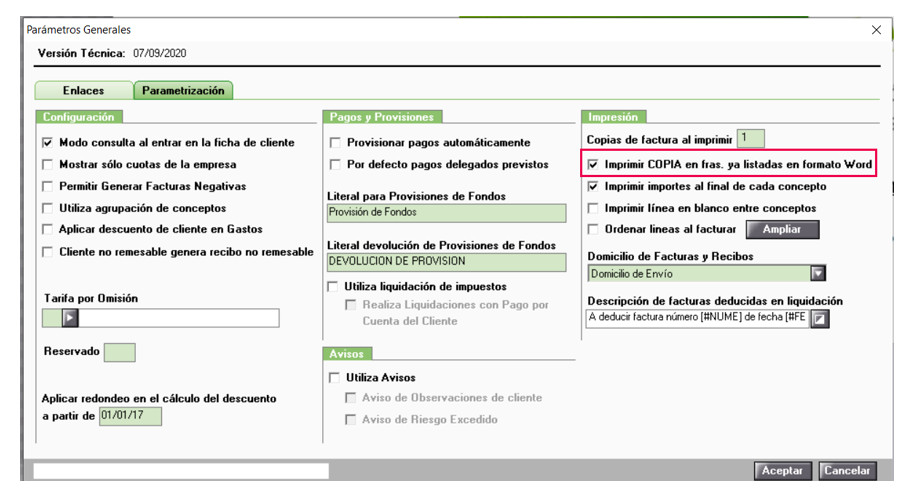Image resolution: width=911 pixels, height=490 pixels.
Task: Focus the Reservado input box
Action: pyautogui.click(x=120, y=352)
